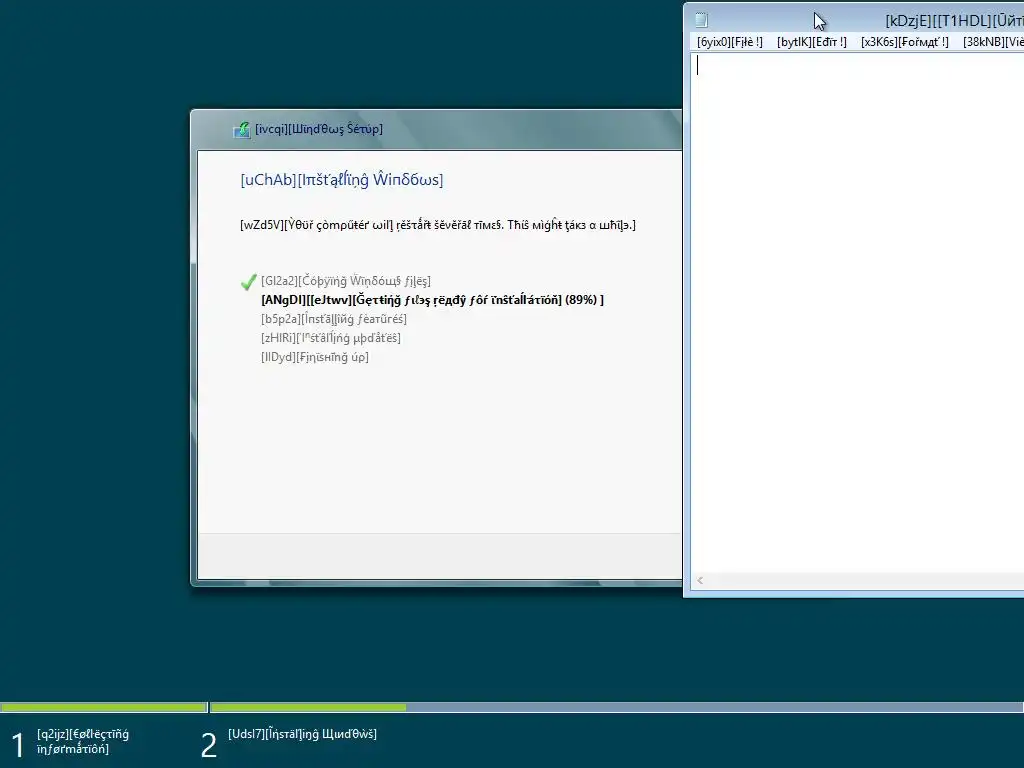
Task: Click the Installing Windows progress bar
Action: pos(617,707)
